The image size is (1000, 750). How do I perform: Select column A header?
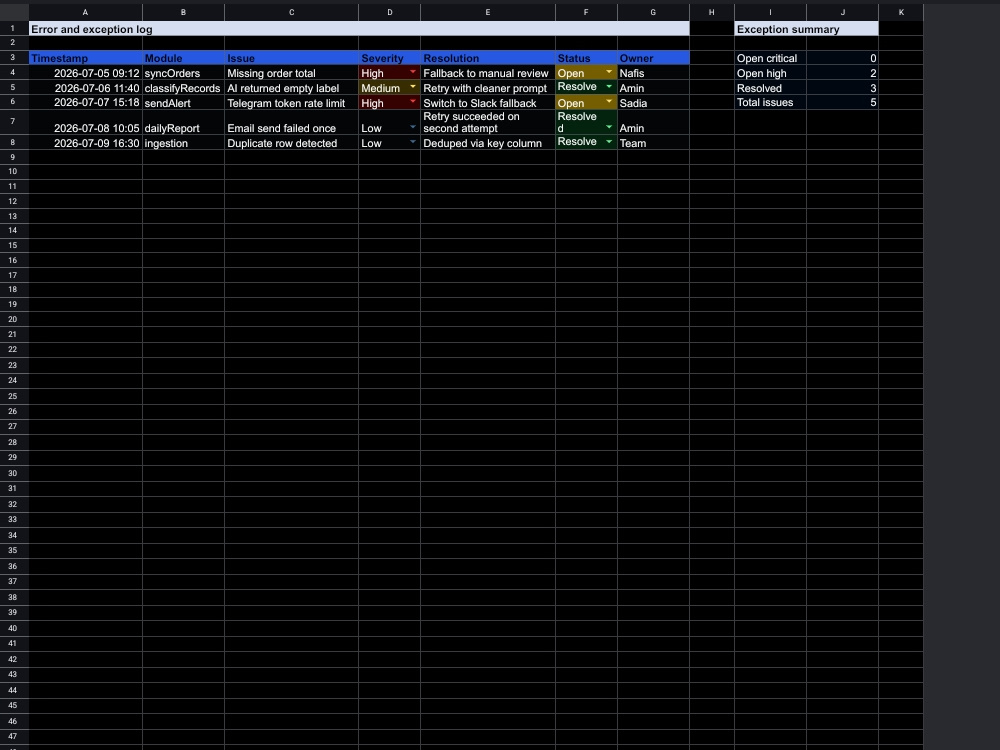pyautogui.click(x=85, y=12)
